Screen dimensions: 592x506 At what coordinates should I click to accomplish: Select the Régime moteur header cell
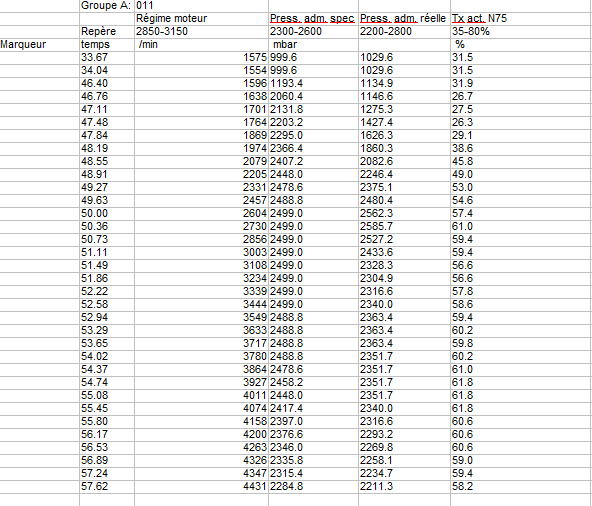point(201,19)
